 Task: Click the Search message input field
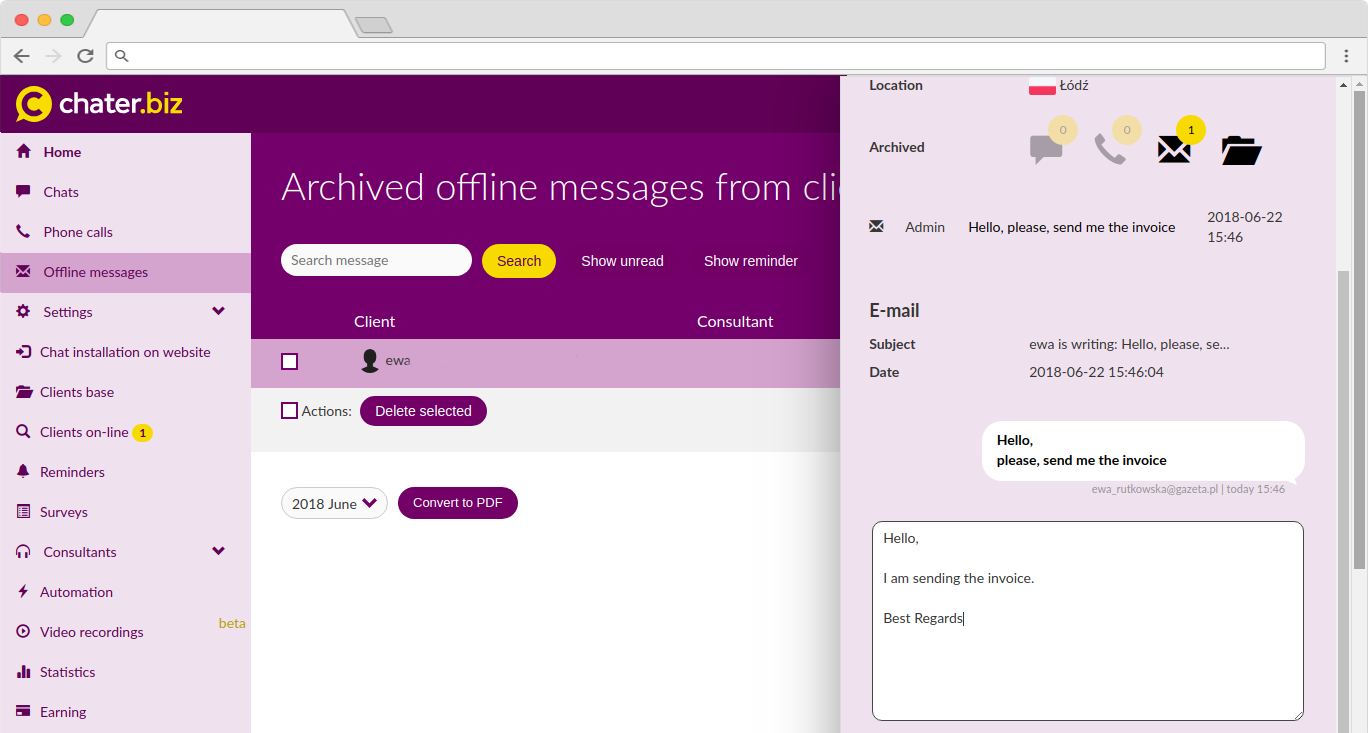tap(376, 260)
